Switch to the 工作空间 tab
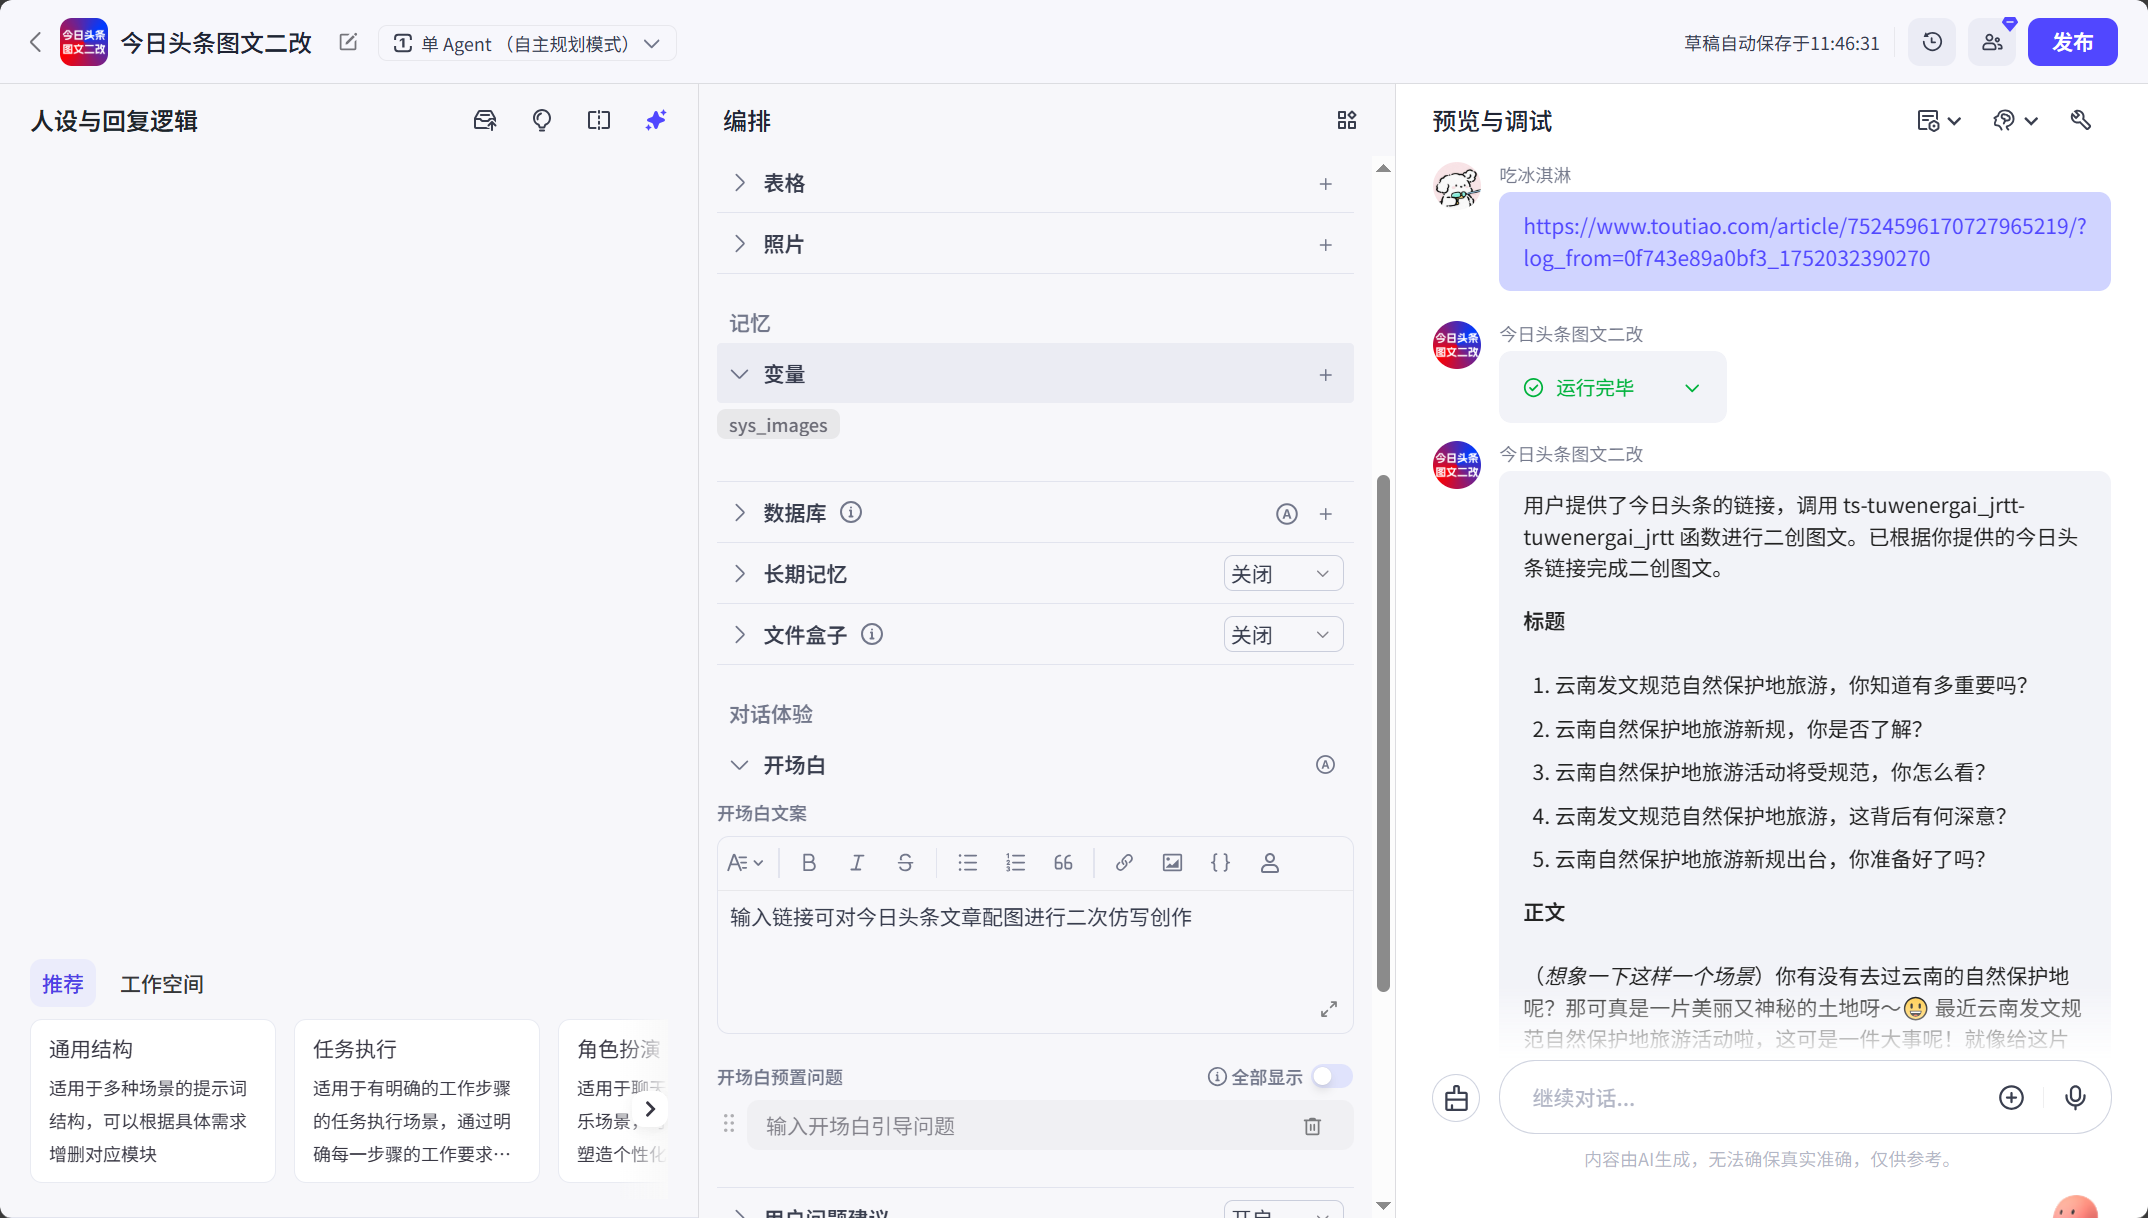 161,983
